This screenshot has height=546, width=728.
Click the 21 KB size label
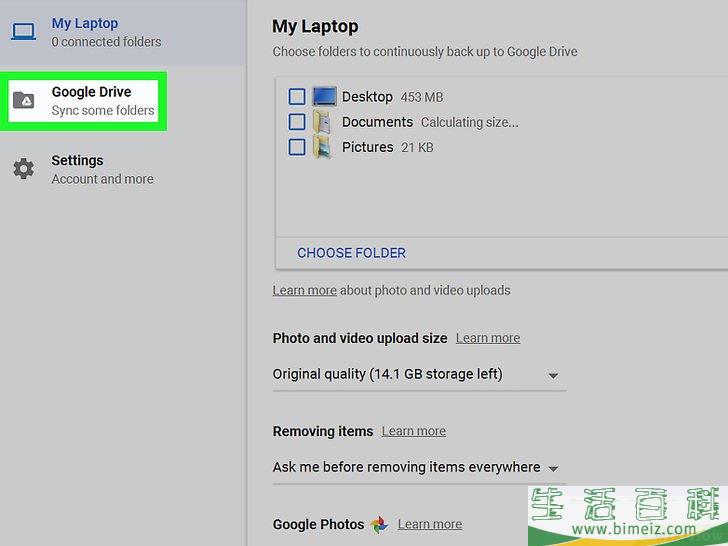[417, 148]
